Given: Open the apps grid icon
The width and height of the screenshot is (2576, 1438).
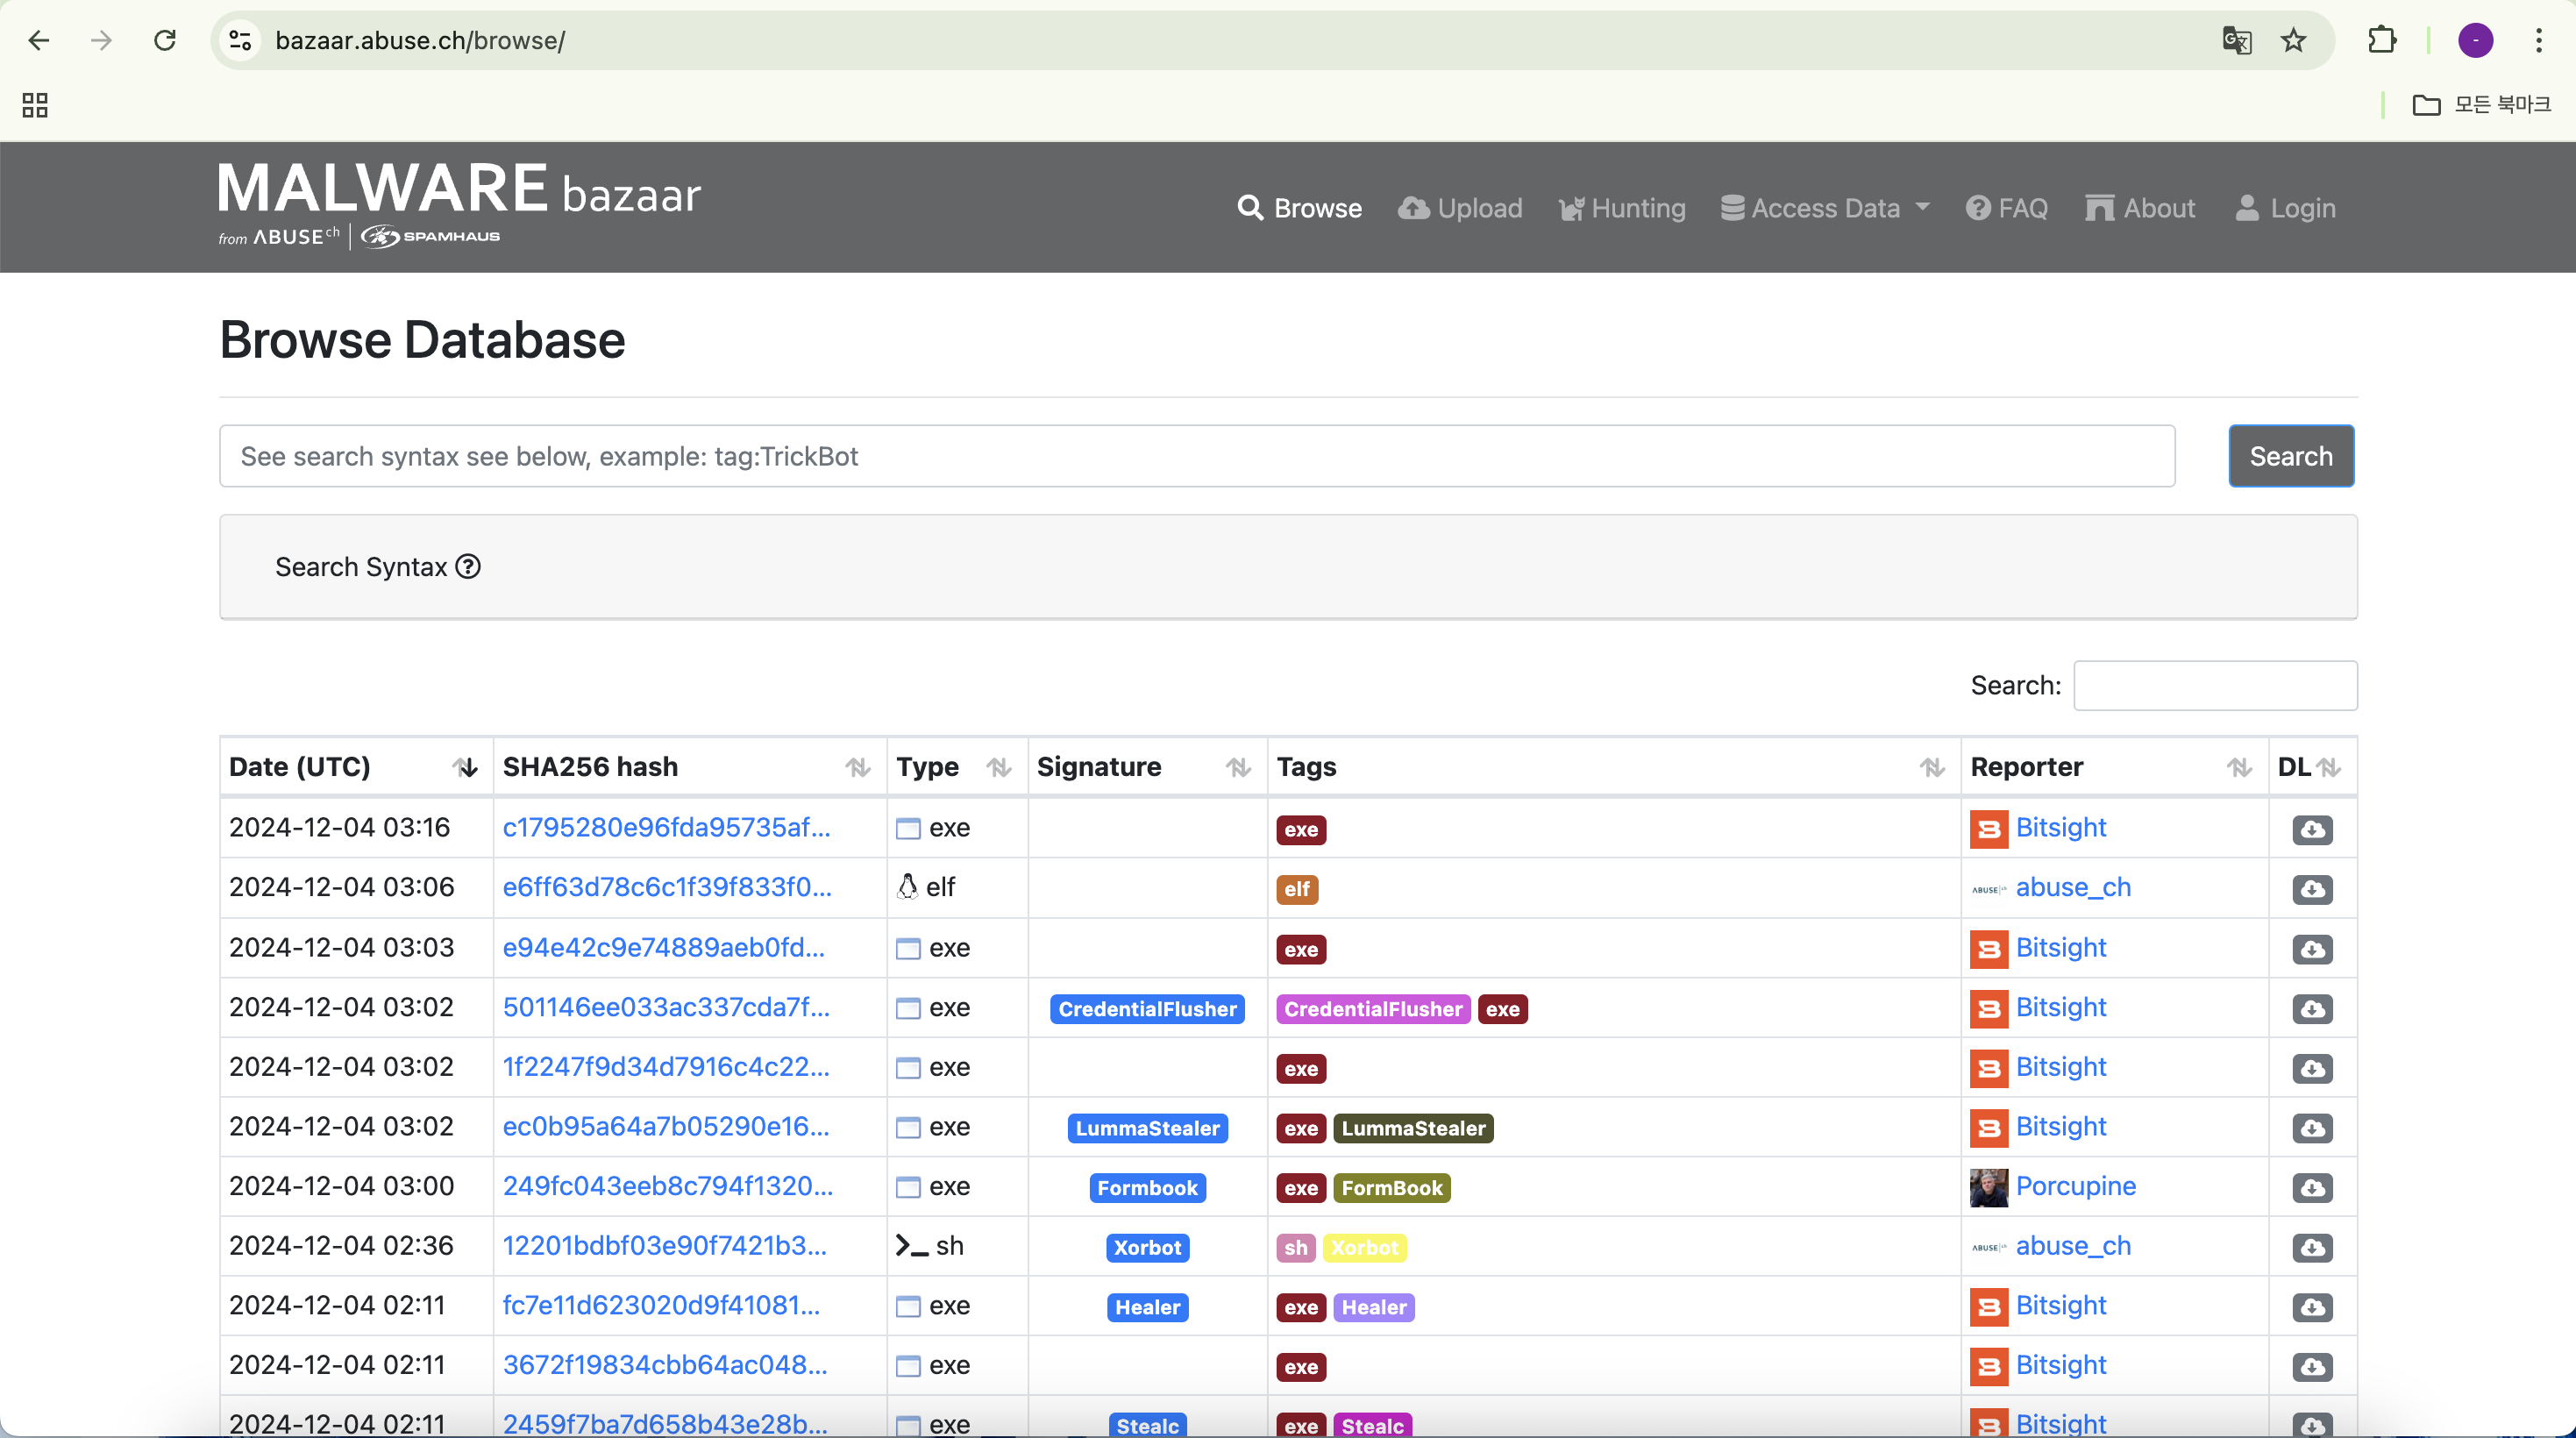Looking at the screenshot, I should tap(35, 105).
